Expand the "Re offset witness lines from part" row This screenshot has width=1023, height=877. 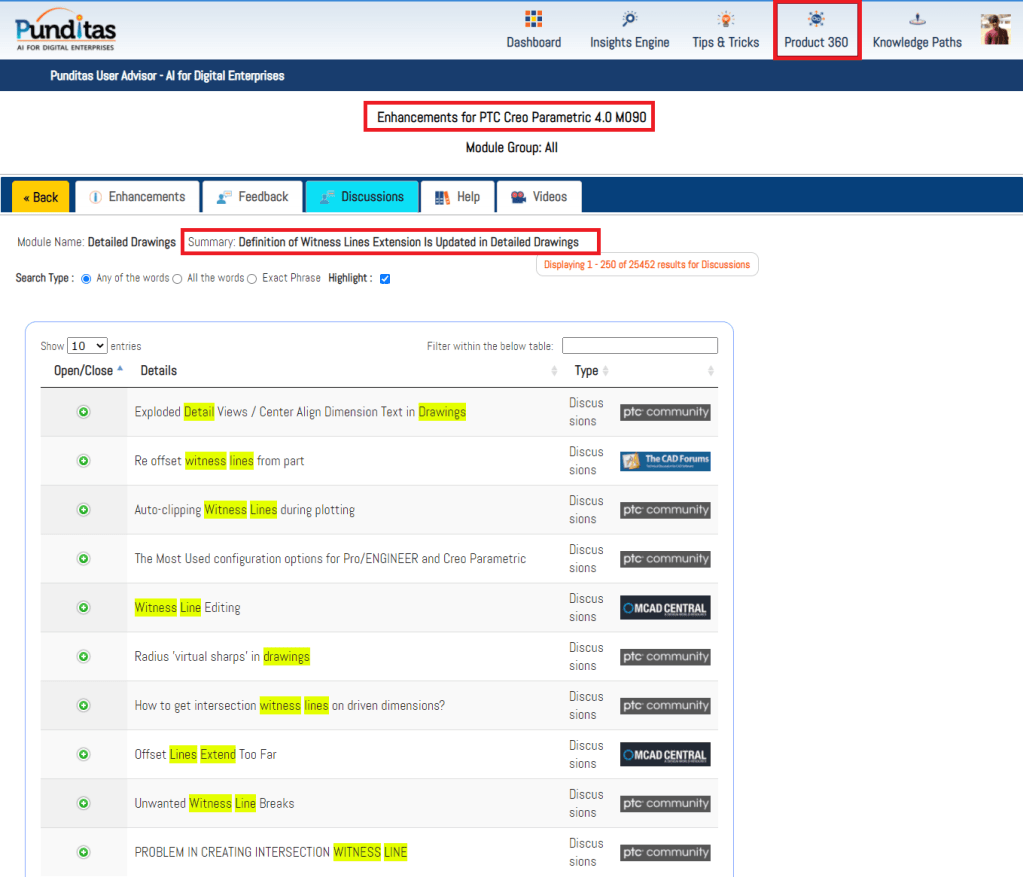pos(84,461)
